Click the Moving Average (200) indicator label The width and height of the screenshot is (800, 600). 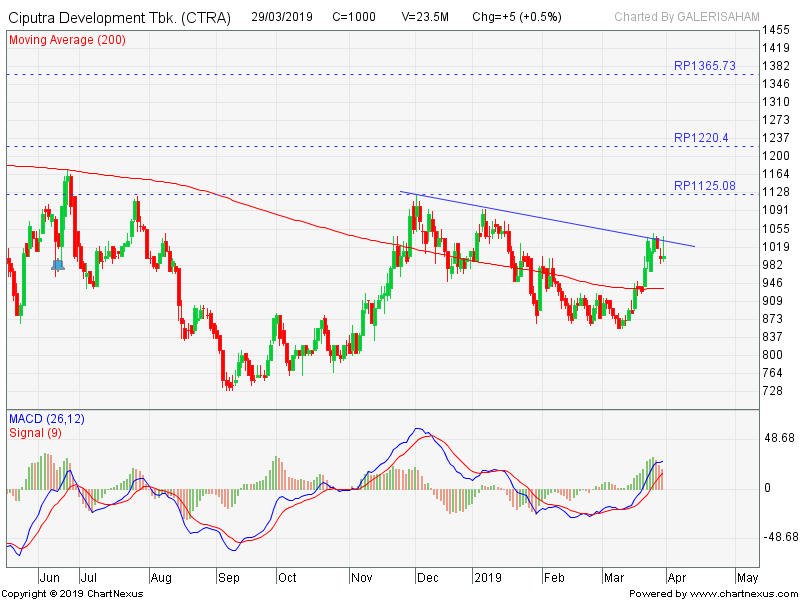[67, 40]
